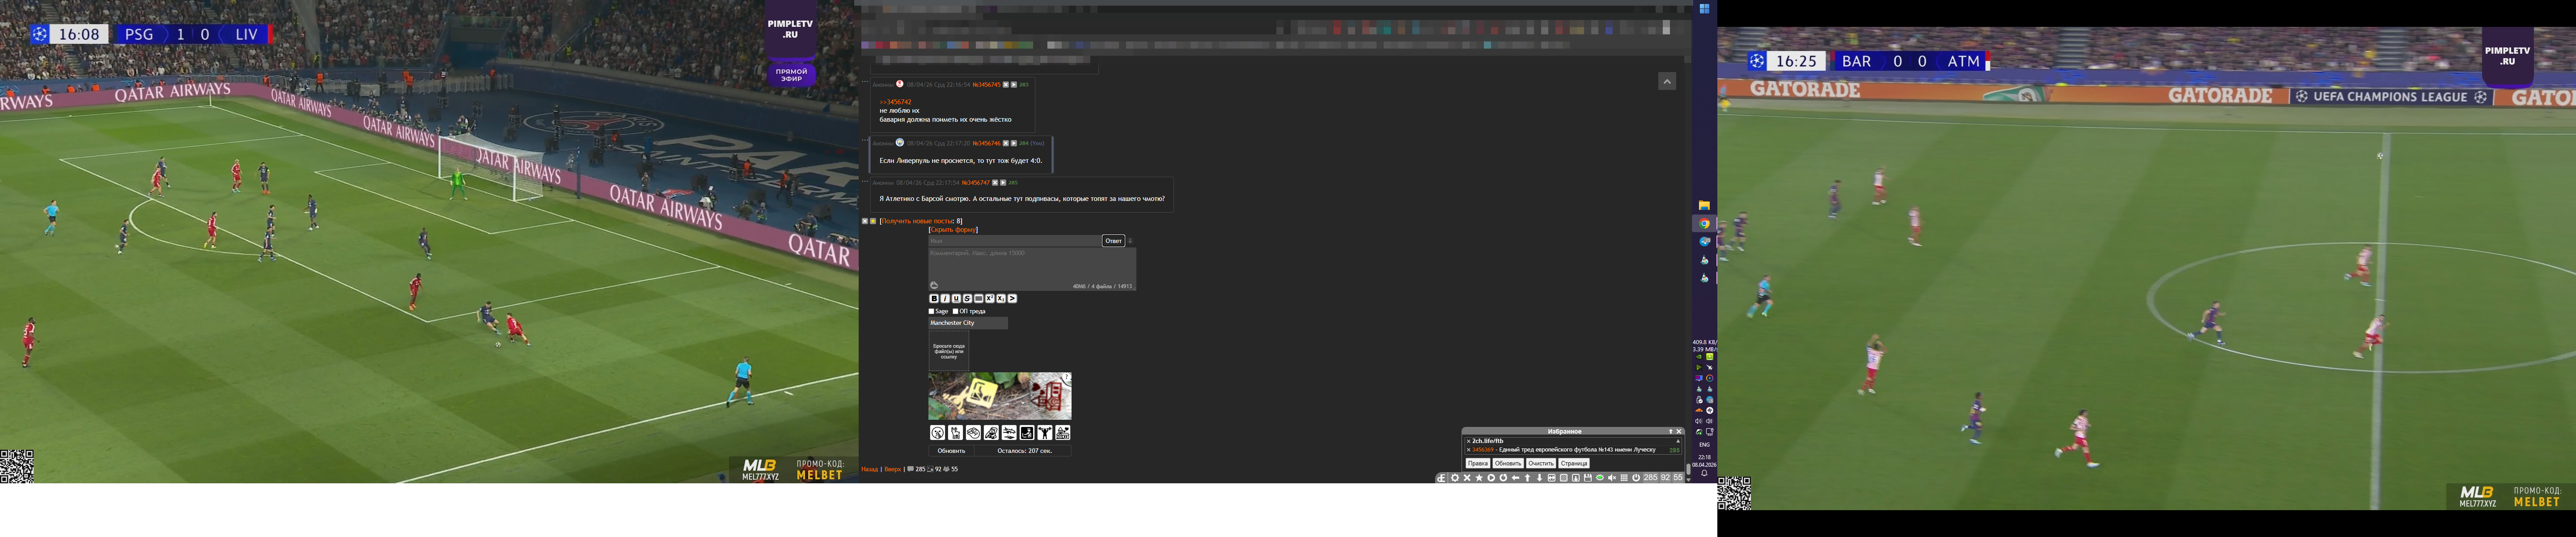Screen dimensions: 2576x537
Task: Pin Избранное panel with the up-arrow icon
Action: click(x=1670, y=432)
